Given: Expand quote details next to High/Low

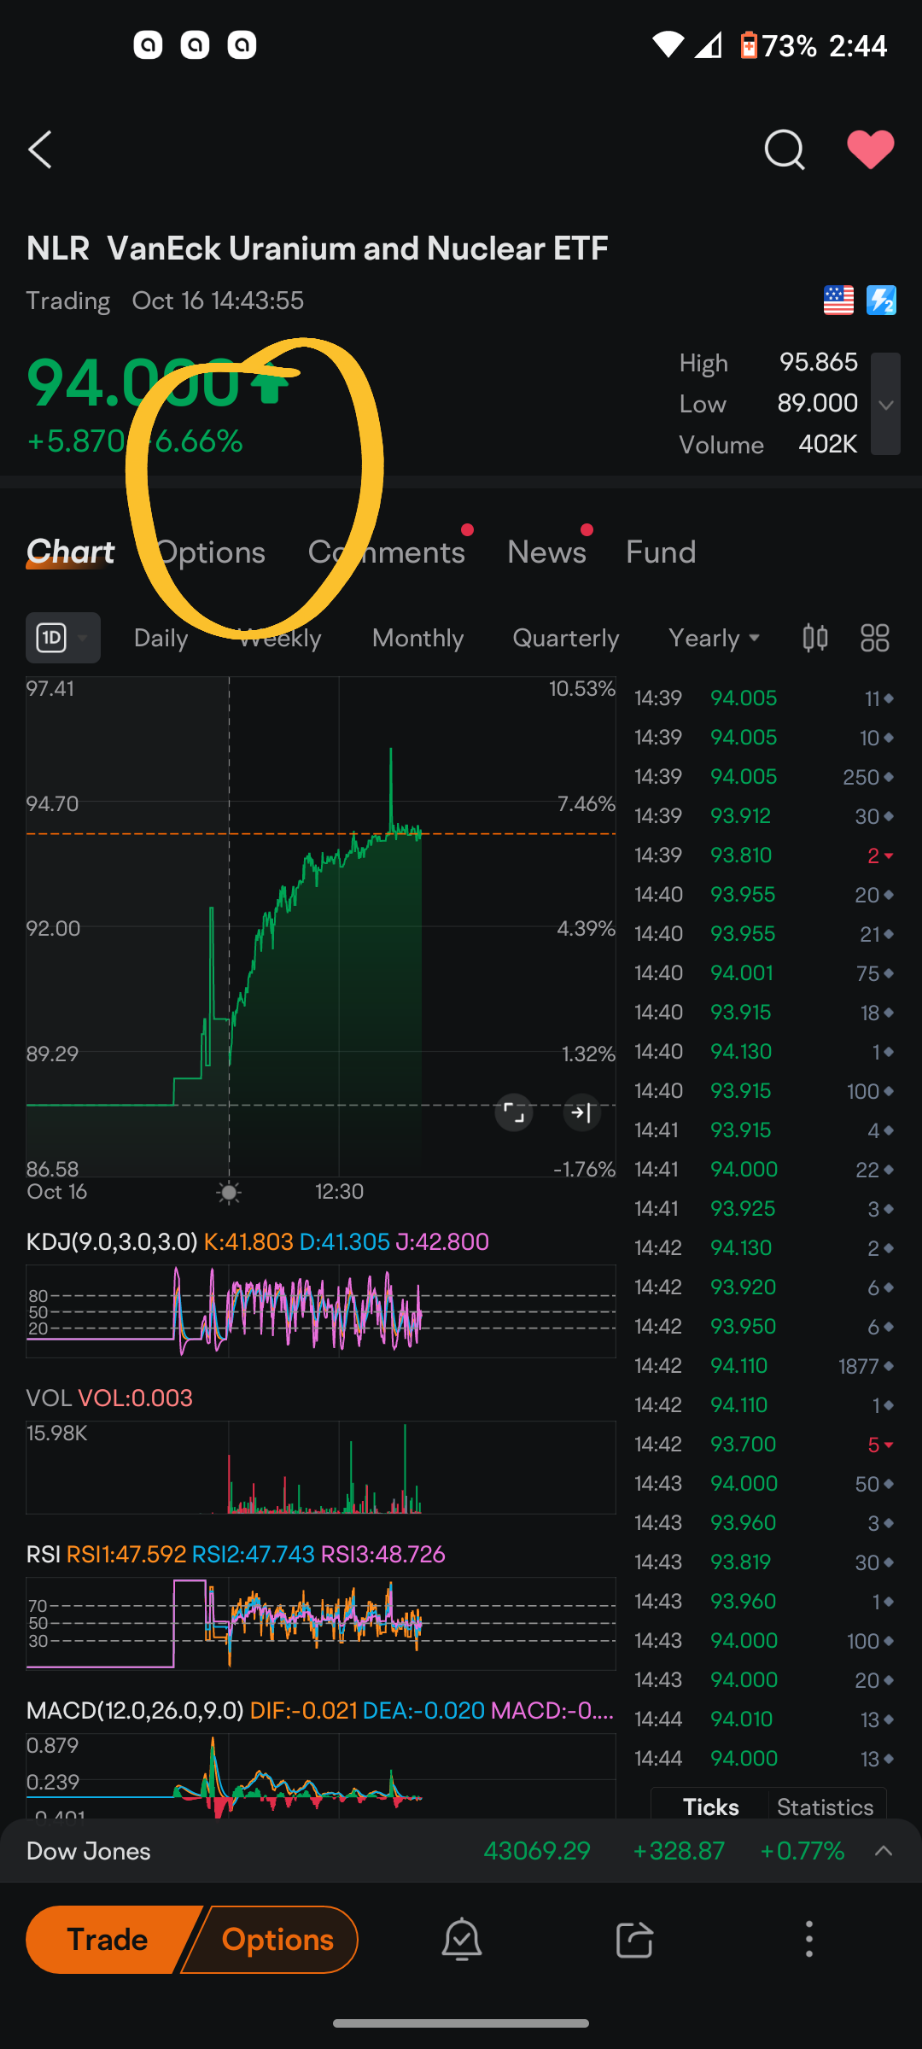Looking at the screenshot, I should click(886, 404).
